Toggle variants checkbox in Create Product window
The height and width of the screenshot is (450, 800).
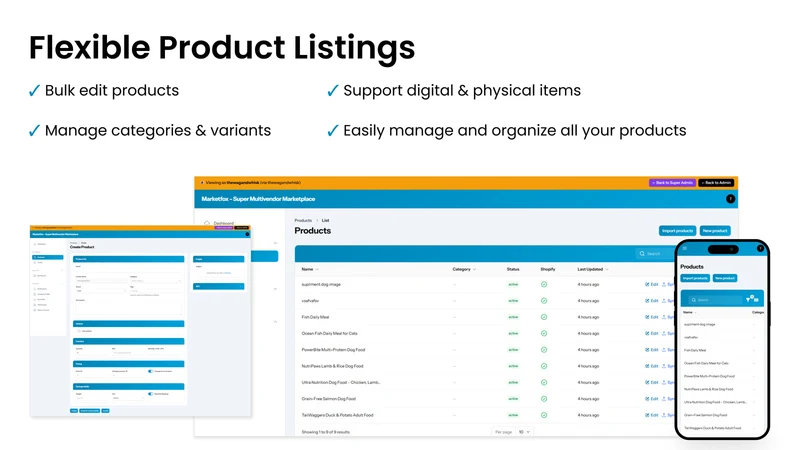(x=79, y=331)
